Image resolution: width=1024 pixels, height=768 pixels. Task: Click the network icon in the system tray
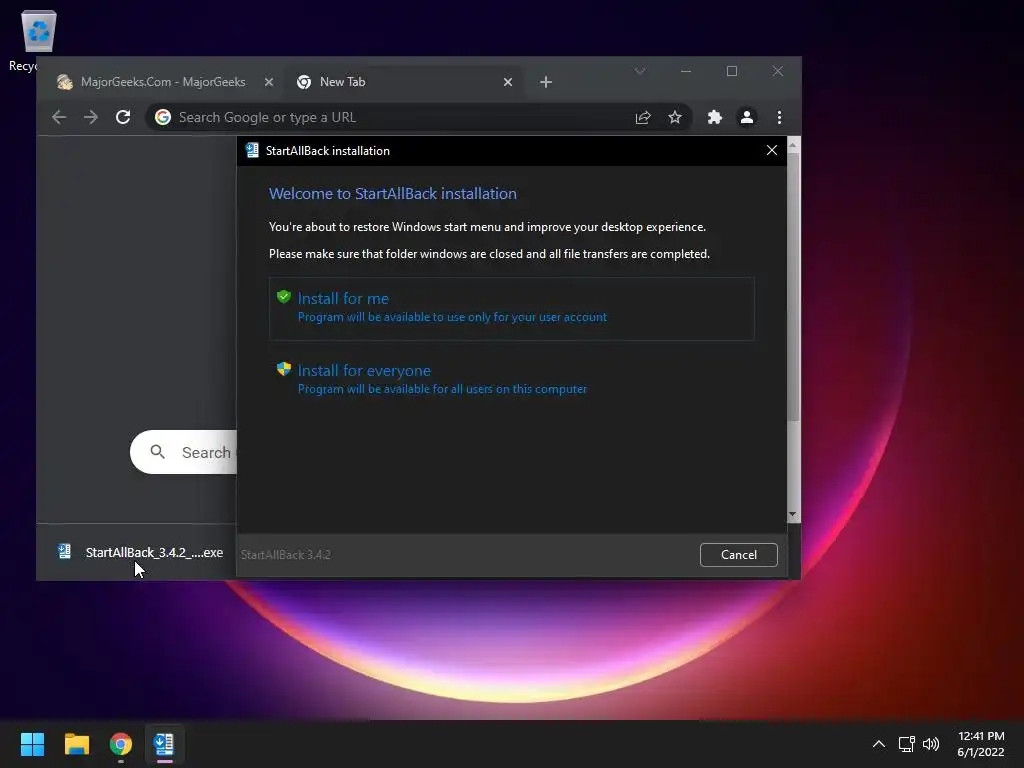pos(906,744)
